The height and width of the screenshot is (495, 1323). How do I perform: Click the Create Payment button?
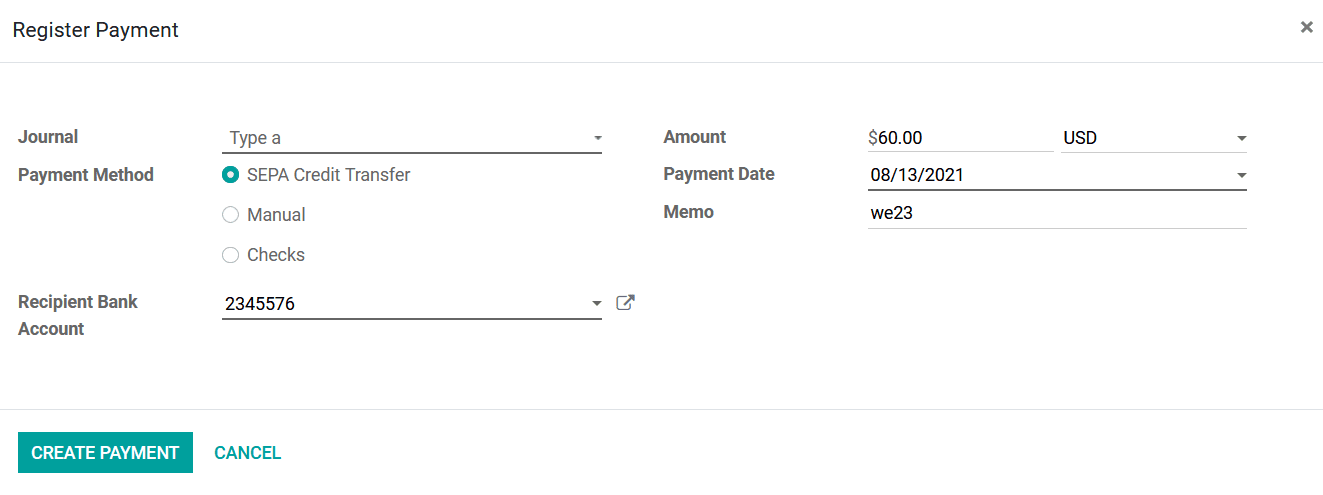pos(105,453)
